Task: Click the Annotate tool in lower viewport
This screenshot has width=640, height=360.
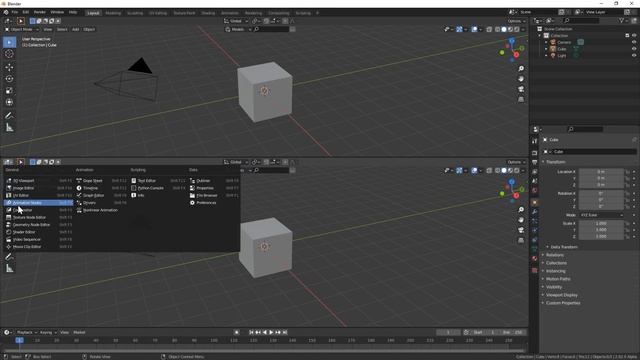Action: point(9,257)
